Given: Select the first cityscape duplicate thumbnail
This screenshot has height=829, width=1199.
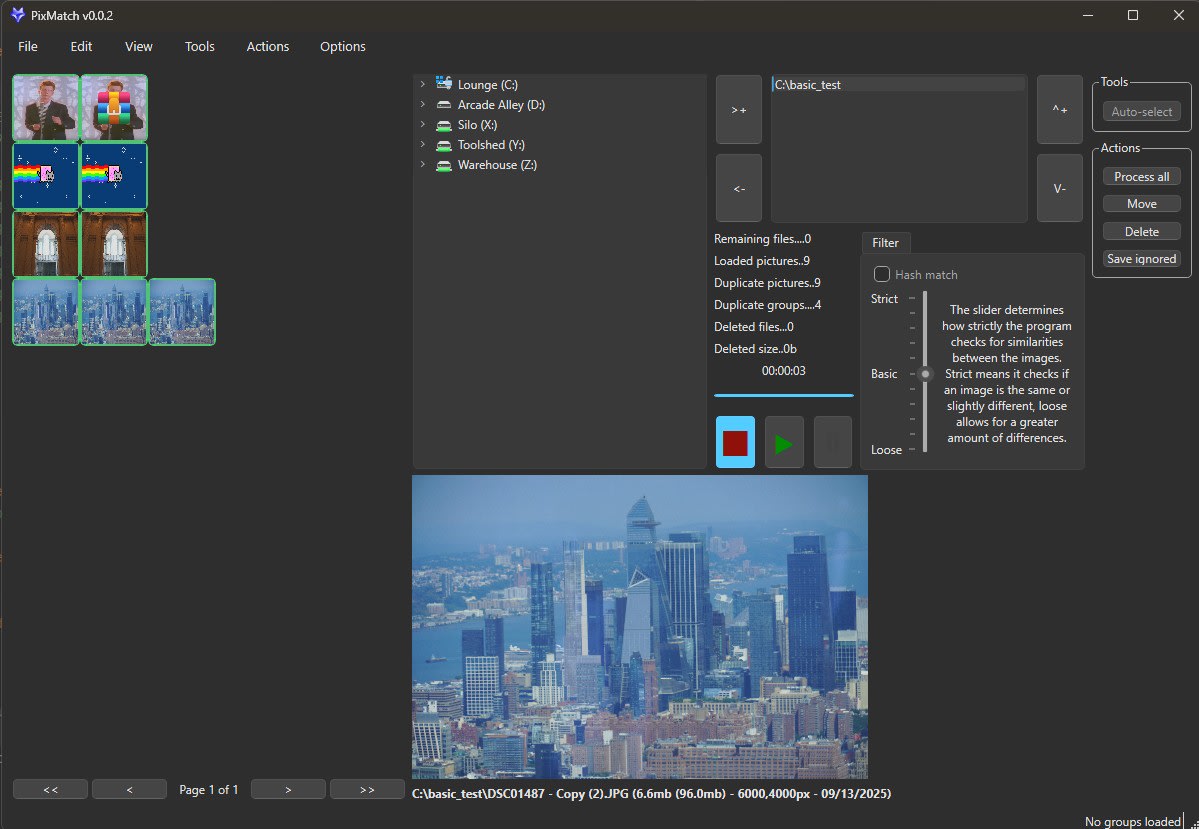Looking at the screenshot, I should point(45,311).
